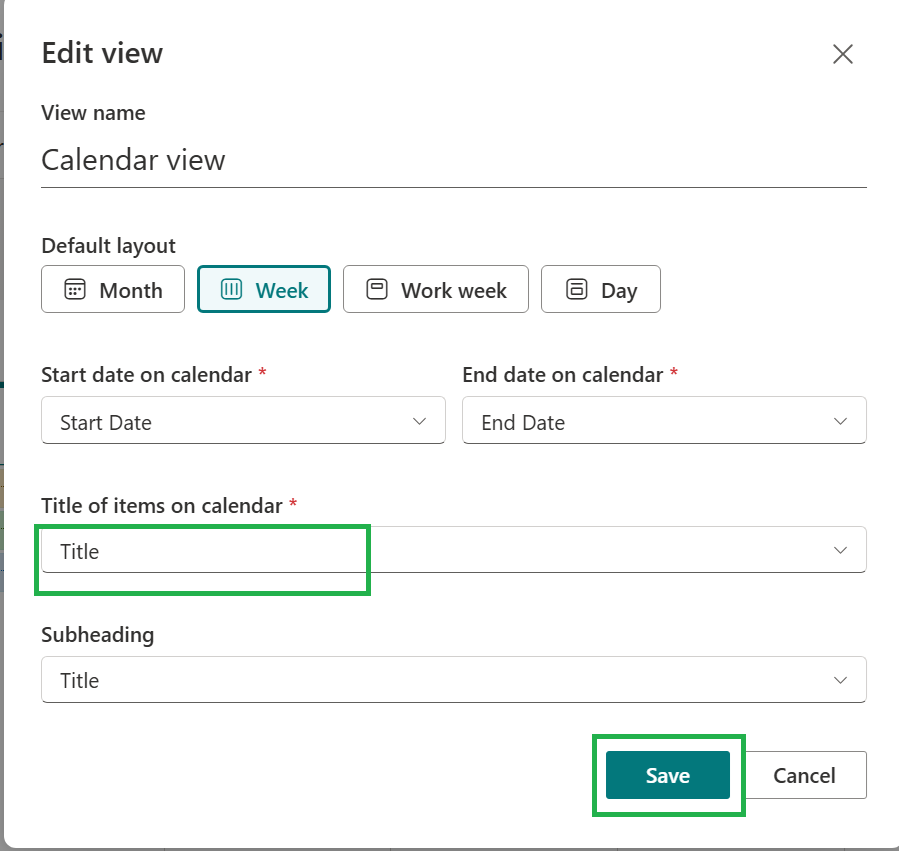Select the Month default layout
Screen dimensions: 899x851
click(x=113, y=289)
